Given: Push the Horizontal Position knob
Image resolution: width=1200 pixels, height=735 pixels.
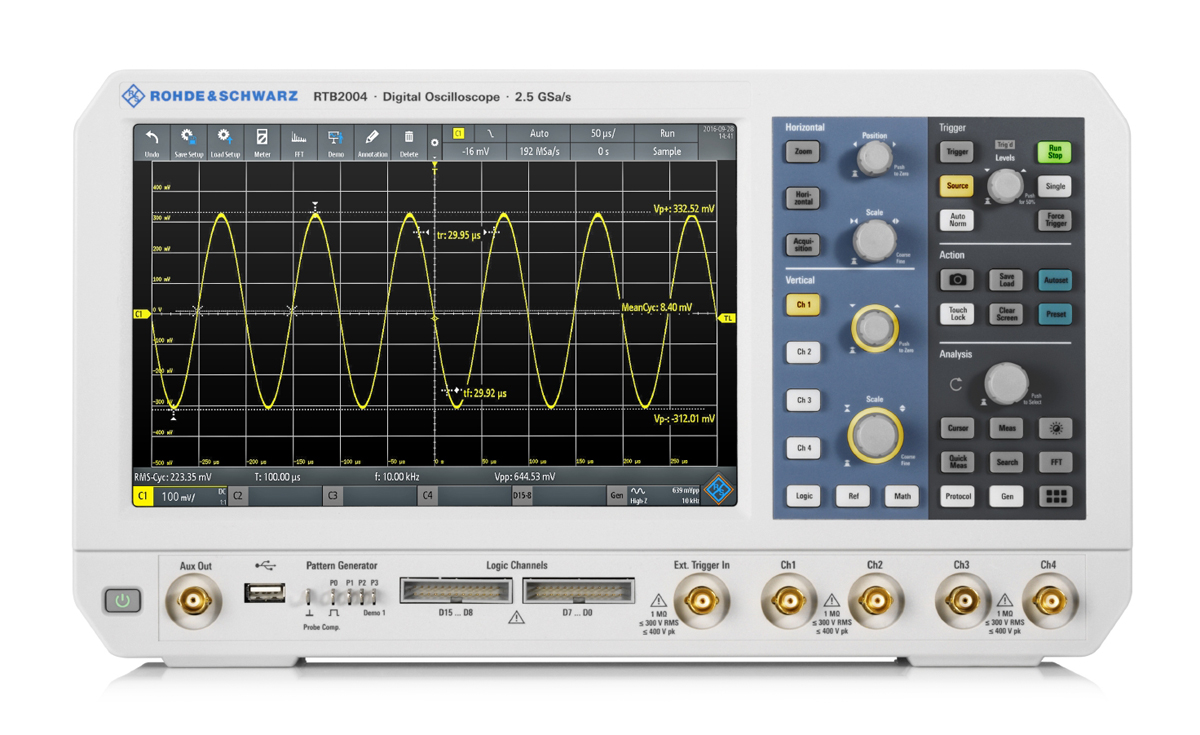Looking at the screenshot, I should 874,158.
